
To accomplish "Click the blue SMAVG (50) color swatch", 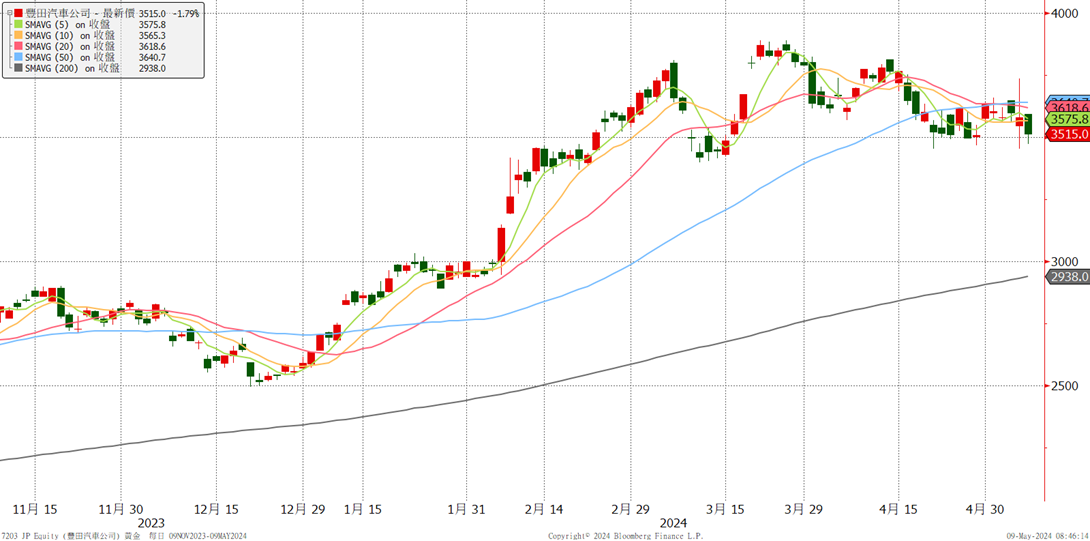I will pyautogui.click(x=18, y=57).
